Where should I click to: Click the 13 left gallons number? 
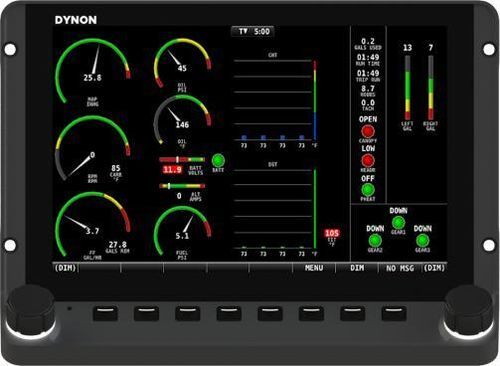(x=407, y=48)
